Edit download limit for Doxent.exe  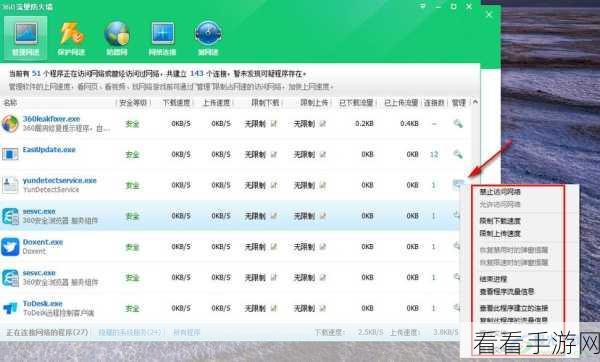coord(274,247)
